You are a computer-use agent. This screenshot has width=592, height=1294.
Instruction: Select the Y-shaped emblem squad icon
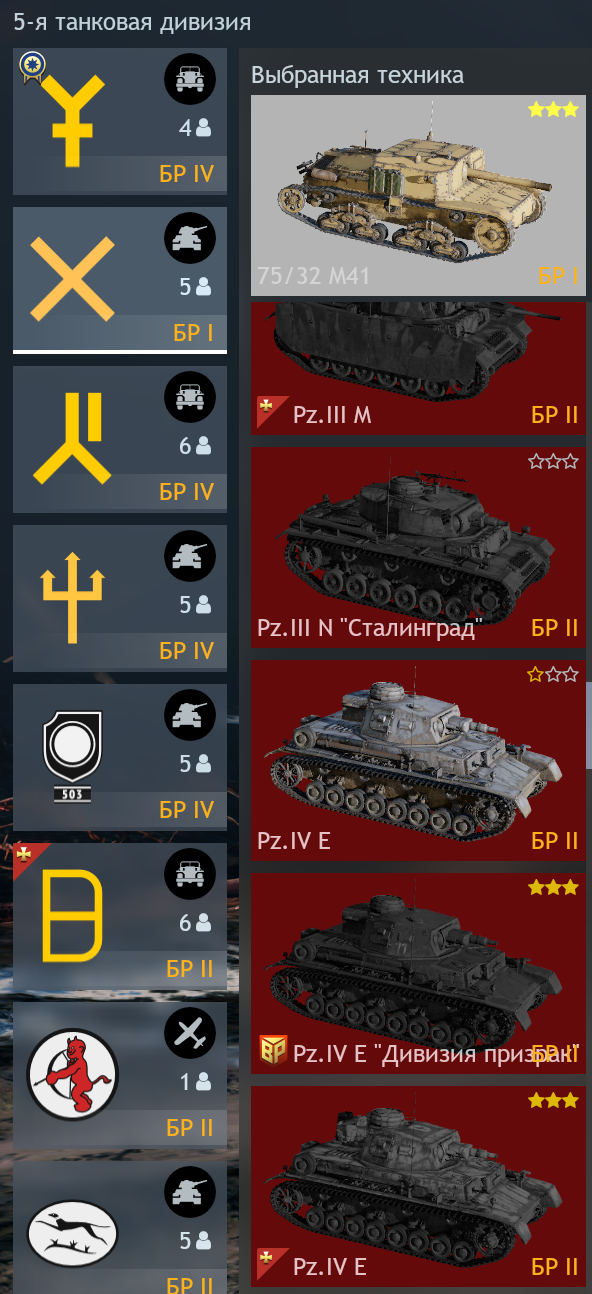(x=120, y=121)
